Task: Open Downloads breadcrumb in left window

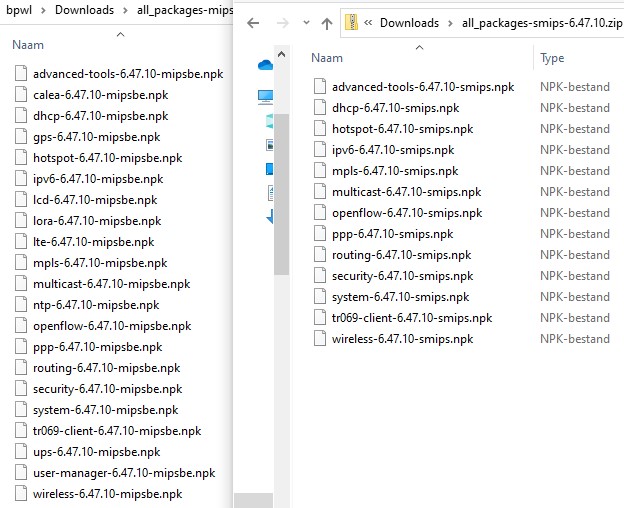Action: click(x=84, y=10)
